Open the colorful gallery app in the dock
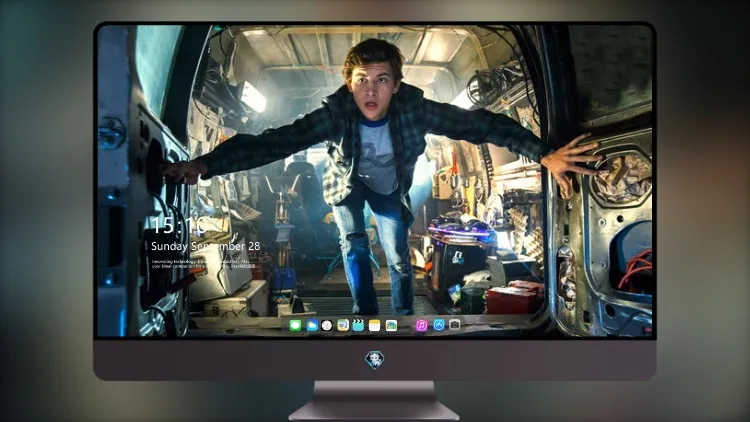Image resolution: width=750 pixels, height=422 pixels. click(x=391, y=326)
